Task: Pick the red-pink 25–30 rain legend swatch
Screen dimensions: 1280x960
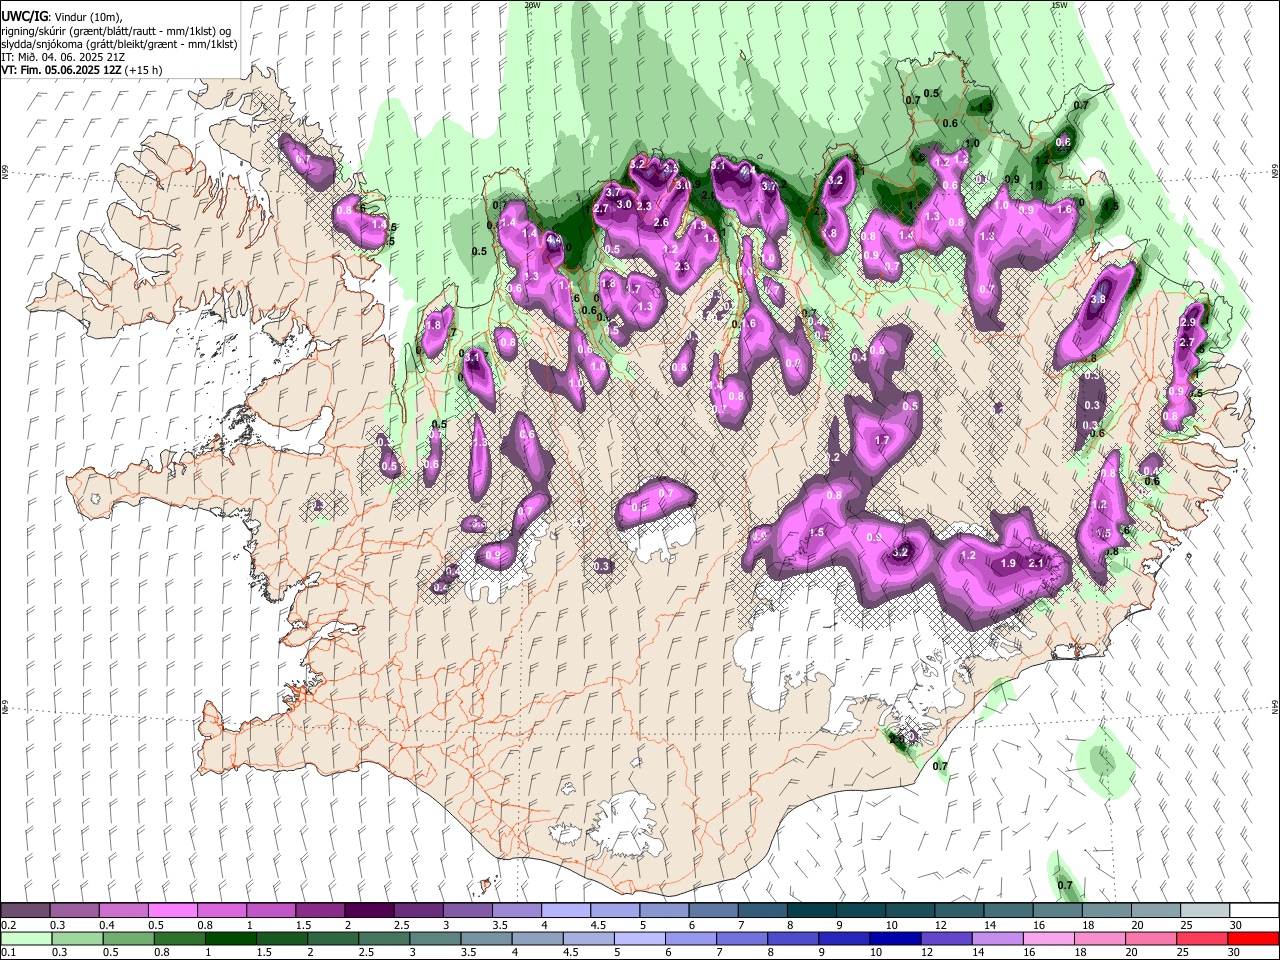Action: [x=1201, y=938]
